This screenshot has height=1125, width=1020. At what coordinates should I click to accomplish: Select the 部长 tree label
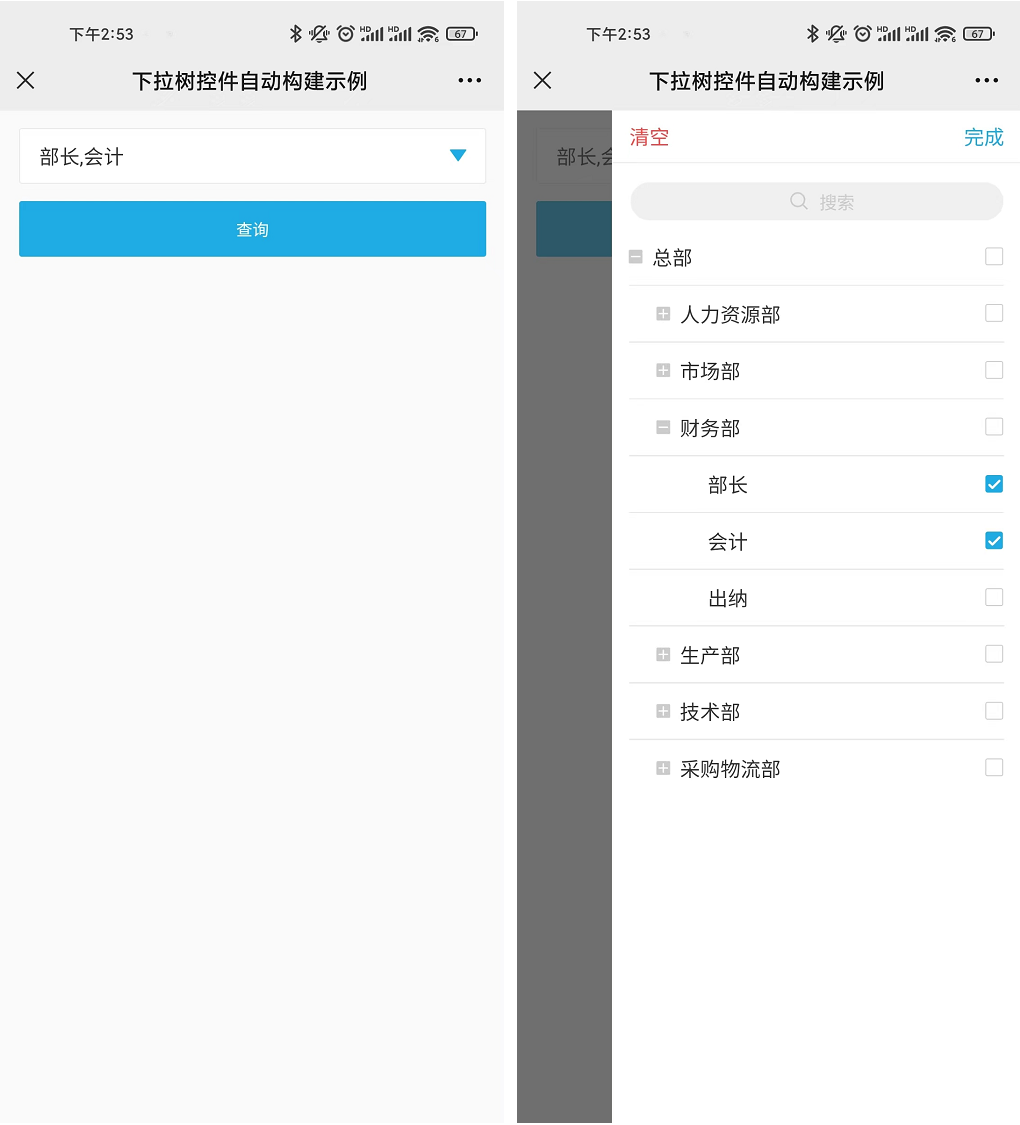727,485
